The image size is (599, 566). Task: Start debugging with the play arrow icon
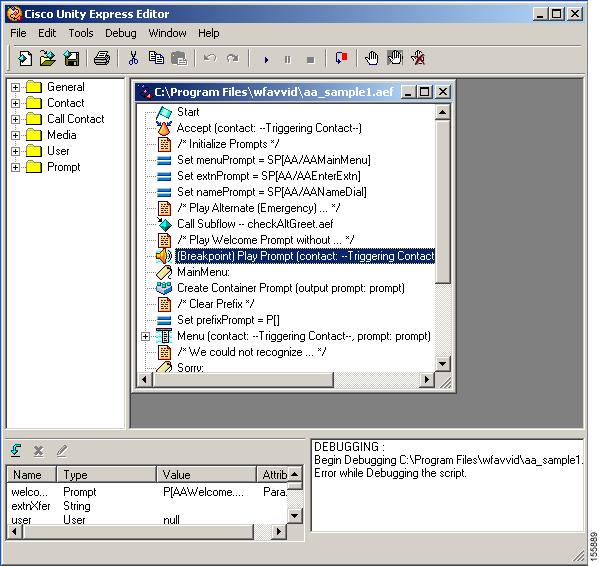coord(266,60)
